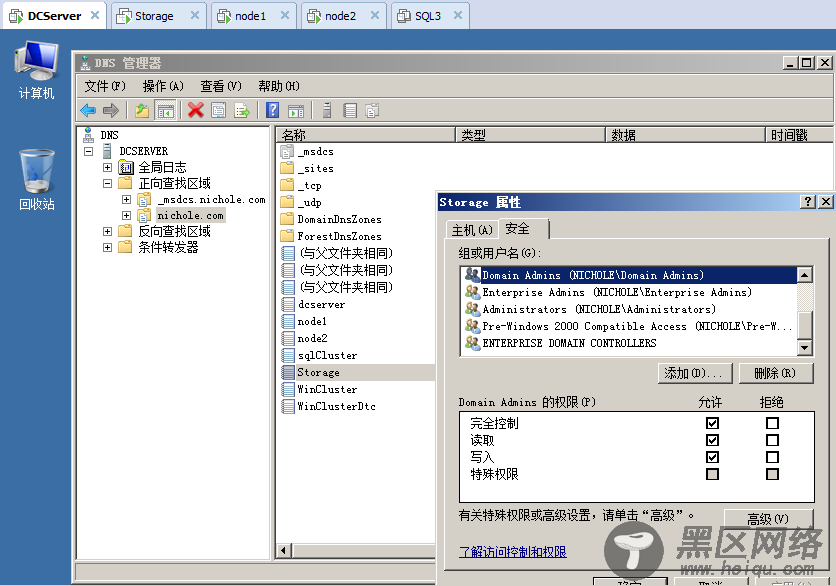
Task: Open the 文件(F) menu
Action: (105, 86)
